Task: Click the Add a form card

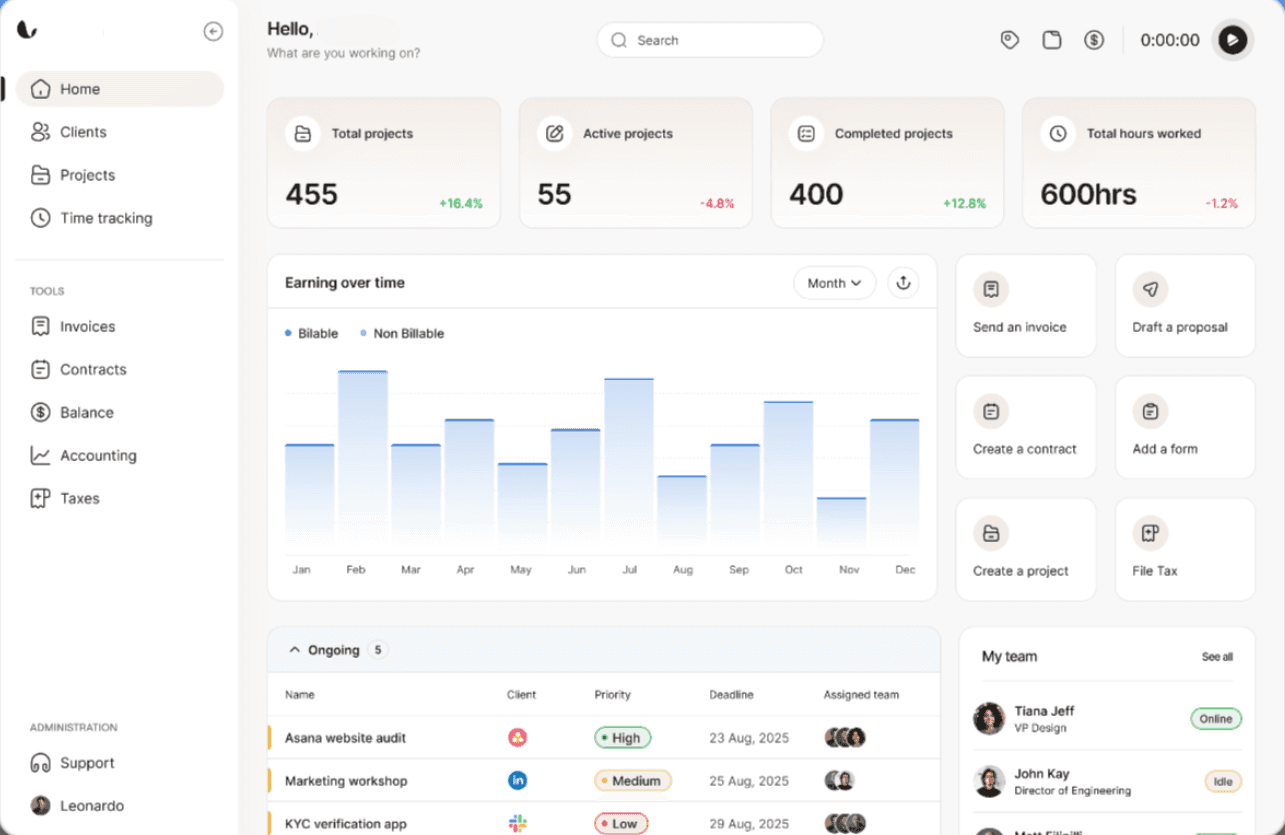Action: click(1185, 428)
